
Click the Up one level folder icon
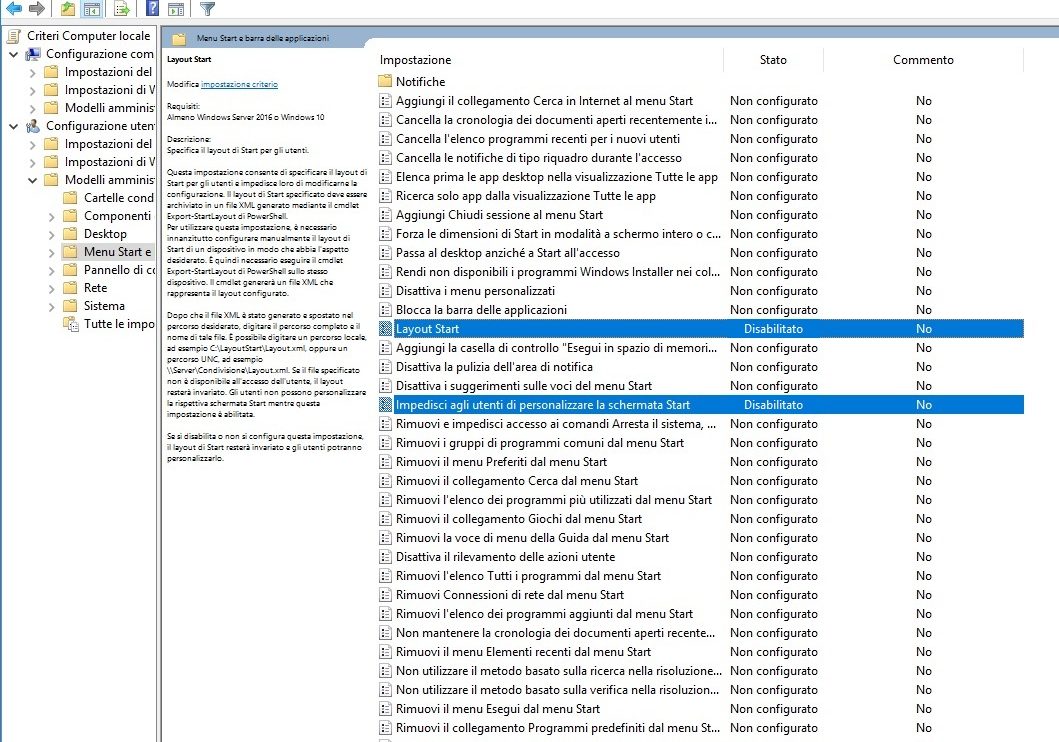click(67, 9)
